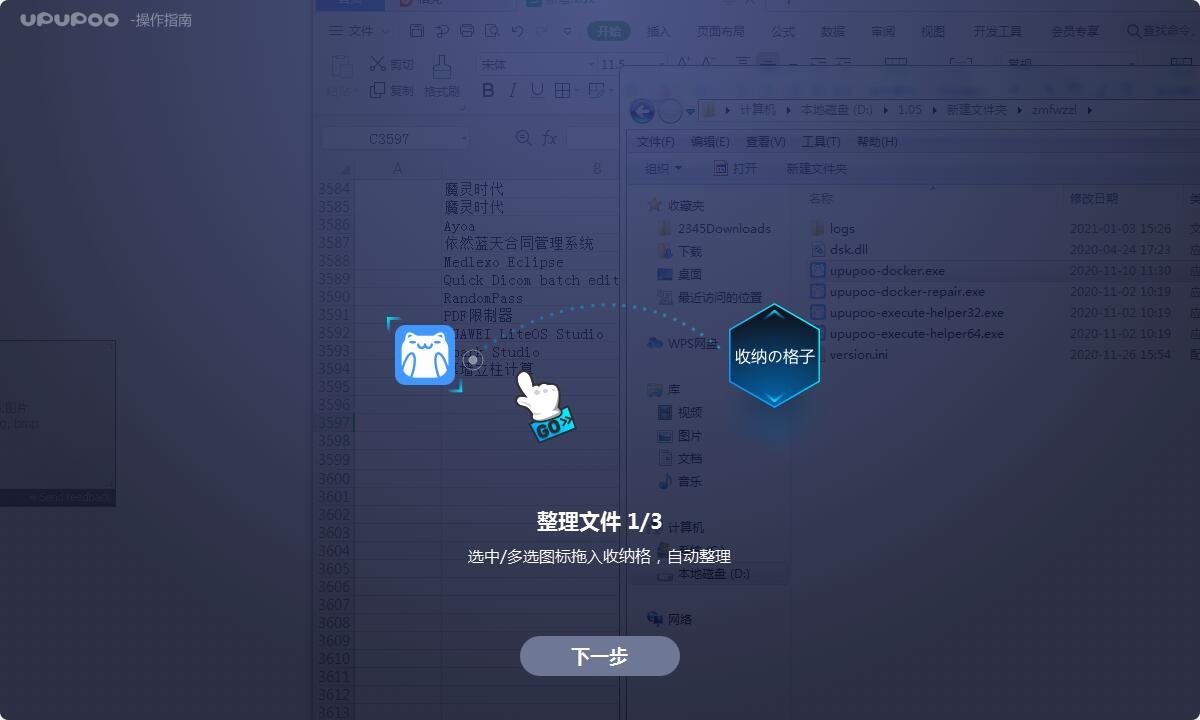Image resolution: width=1200 pixels, height=720 pixels.
Task: Open the 会员专享 ribbon tab in WPS
Action: pyautogui.click(x=1075, y=31)
